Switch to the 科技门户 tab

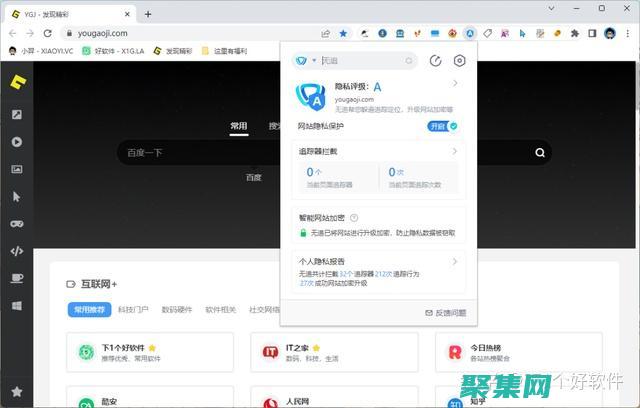click(133, 310)
